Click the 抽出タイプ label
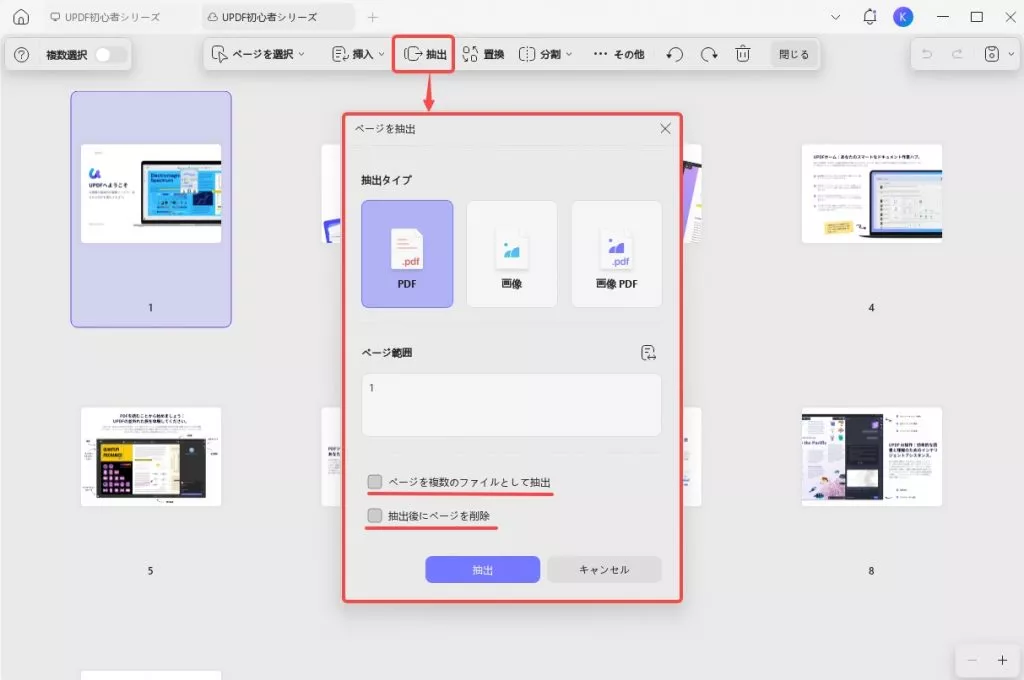1024x680 pixels. [387, 180]
